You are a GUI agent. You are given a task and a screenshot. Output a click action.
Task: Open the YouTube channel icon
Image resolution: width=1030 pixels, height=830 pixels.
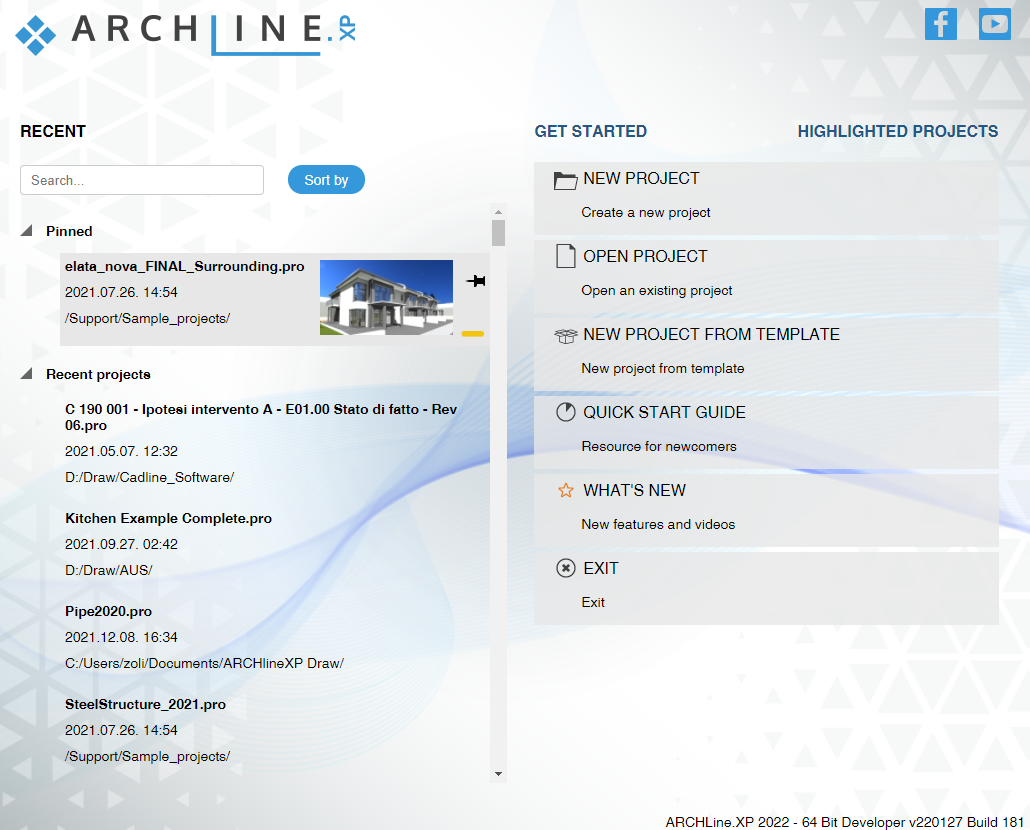(994, 24)
